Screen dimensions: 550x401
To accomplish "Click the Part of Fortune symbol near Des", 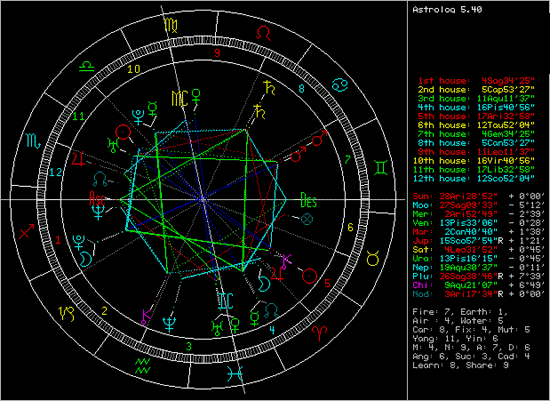I will coord(307,219).
